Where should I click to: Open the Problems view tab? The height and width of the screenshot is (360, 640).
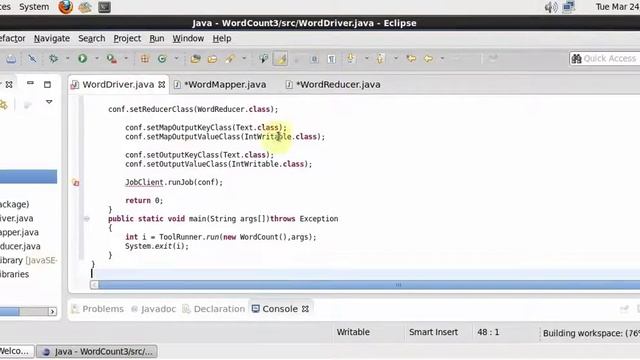(98, 309)
